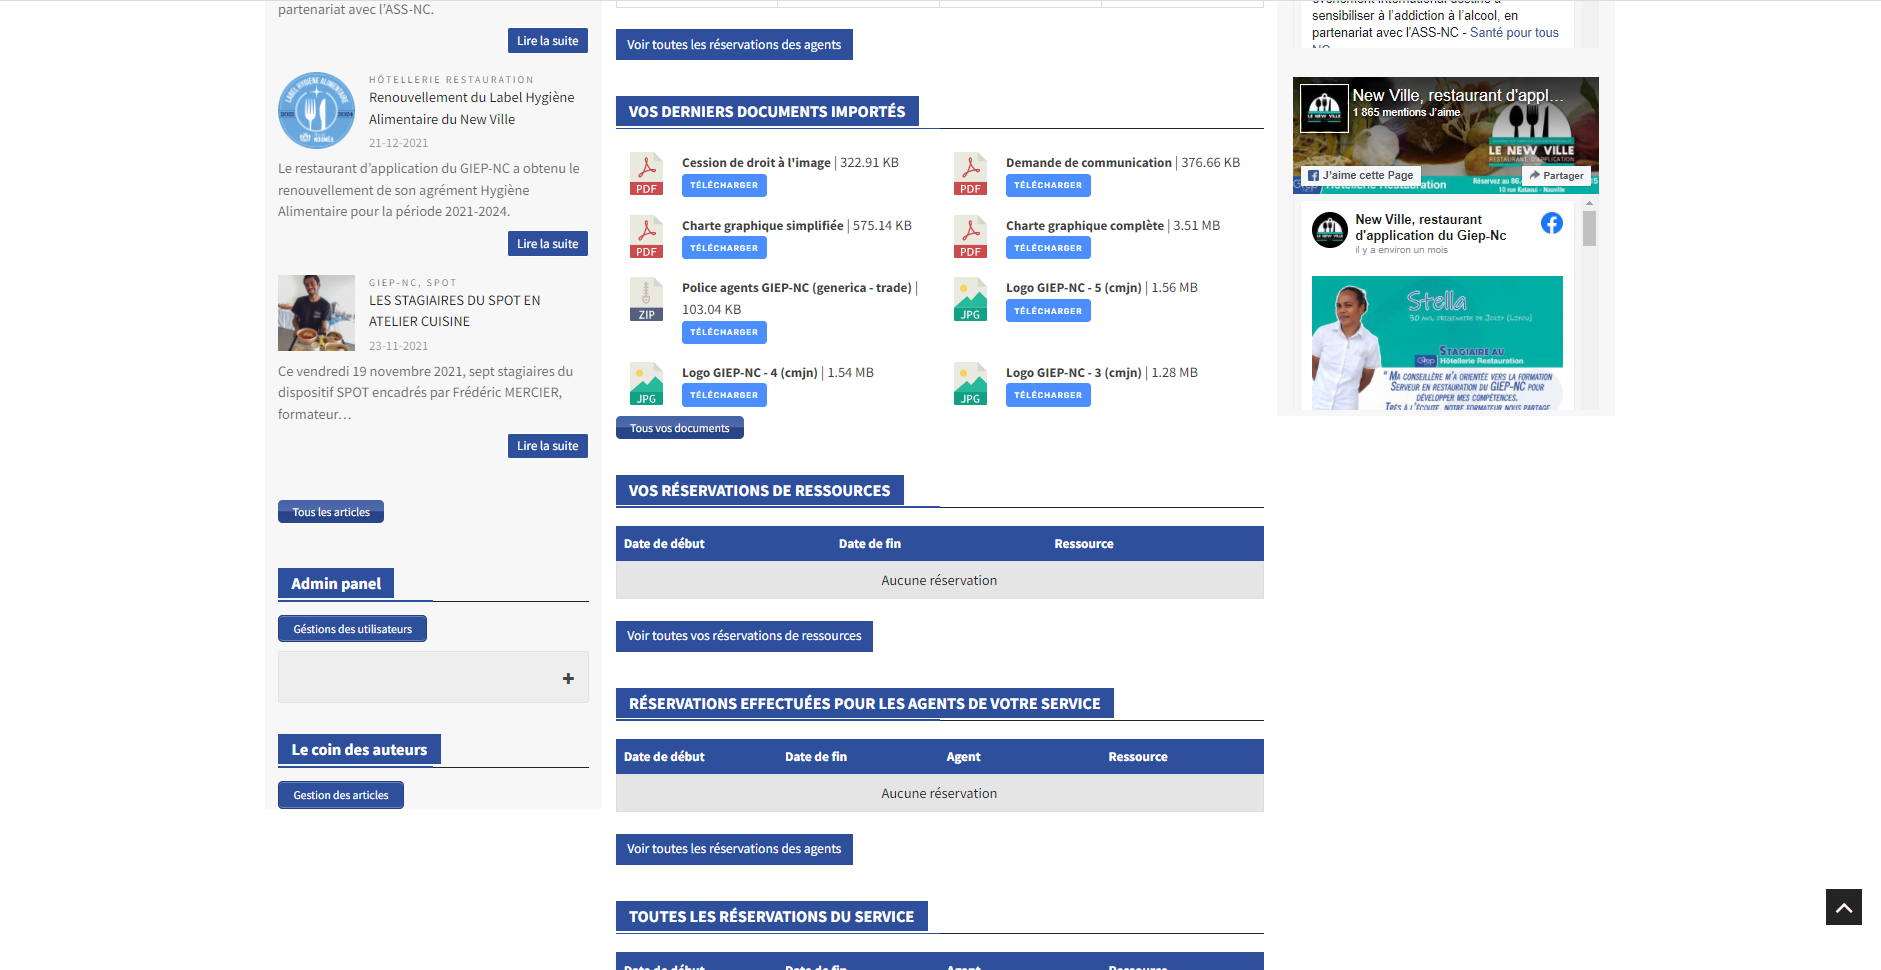Click J'aime cette Page on Facebook widget
Image resolution: width=1881 pixels, height=970 pixels.
pos(1360,175)
